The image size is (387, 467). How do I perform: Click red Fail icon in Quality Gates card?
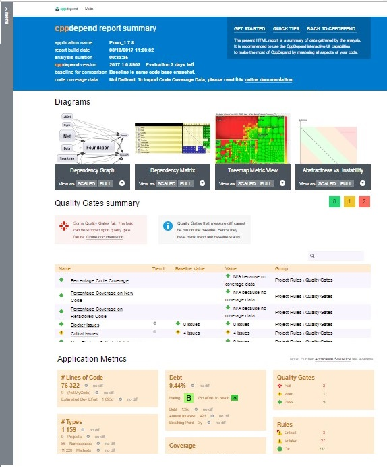[x=279, y=386]
